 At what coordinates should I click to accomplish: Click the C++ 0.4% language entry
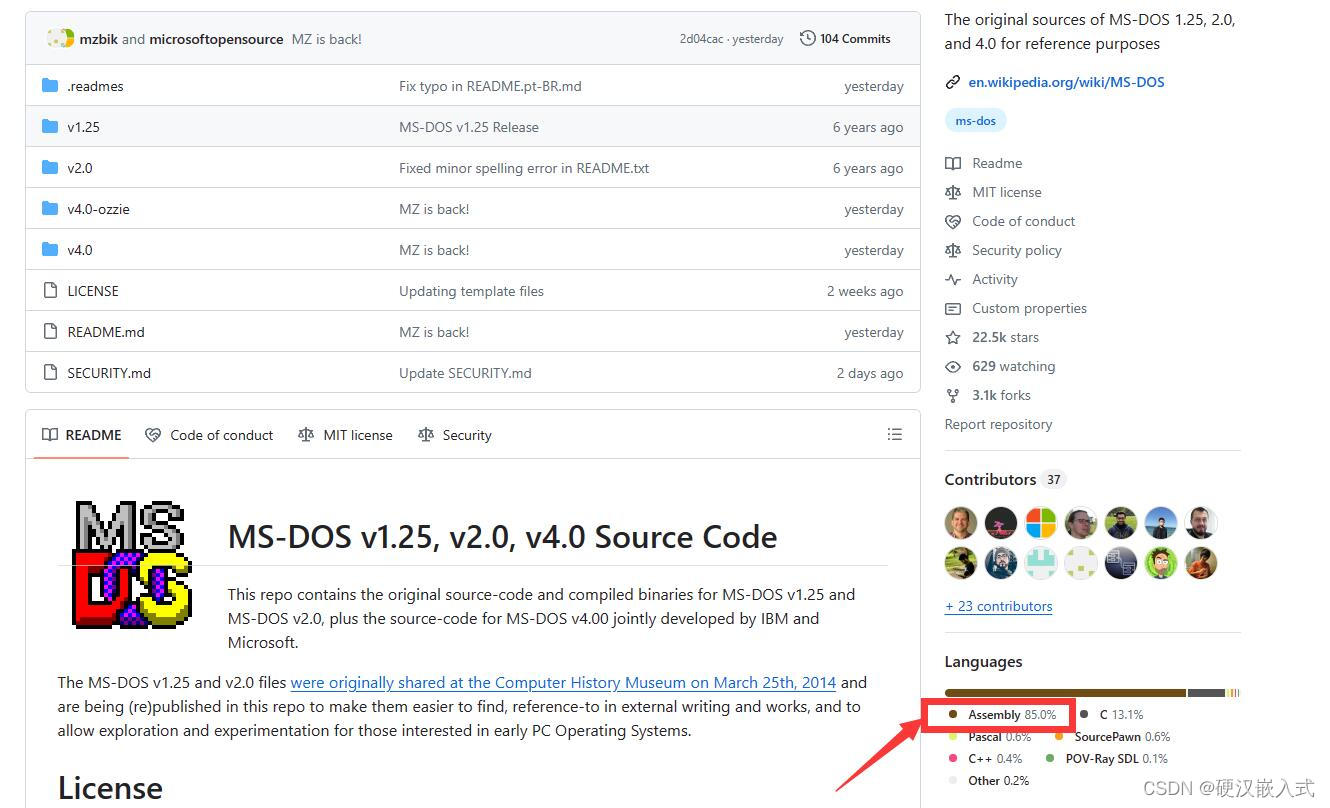(x=986, y=759)
